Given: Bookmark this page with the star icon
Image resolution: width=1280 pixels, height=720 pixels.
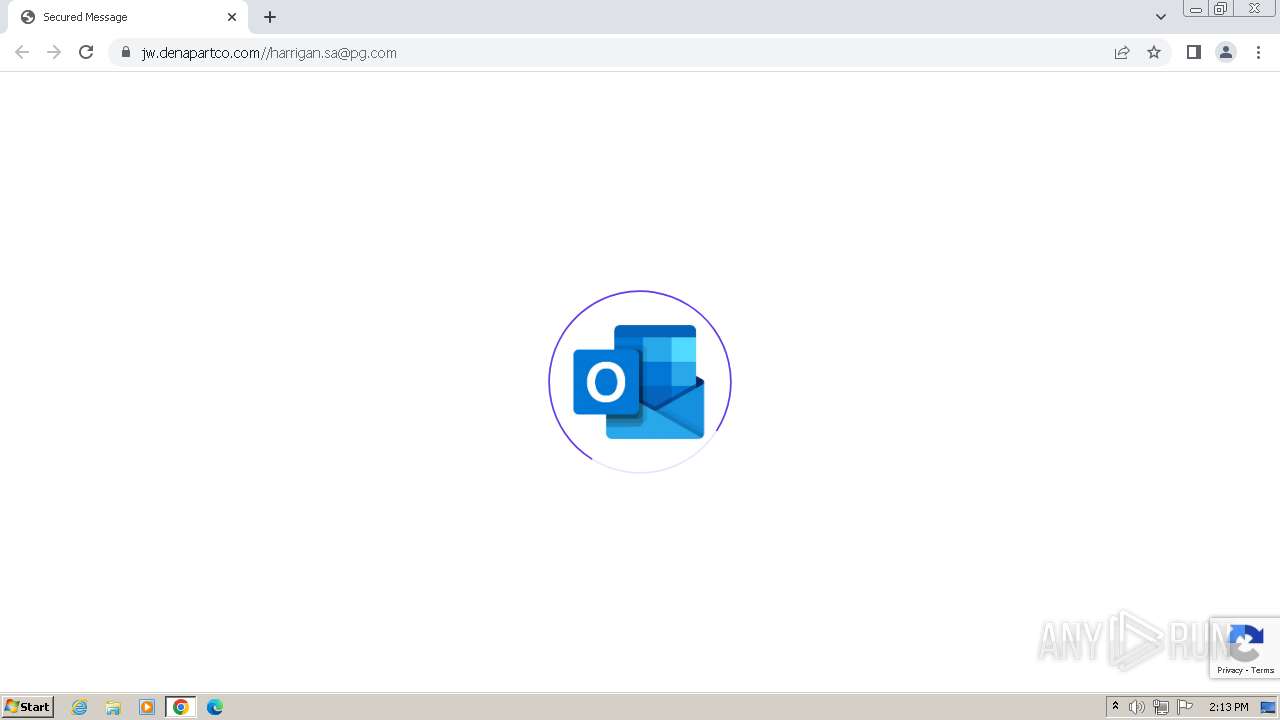Looking at the screenshot, I should pos(1154,52).
